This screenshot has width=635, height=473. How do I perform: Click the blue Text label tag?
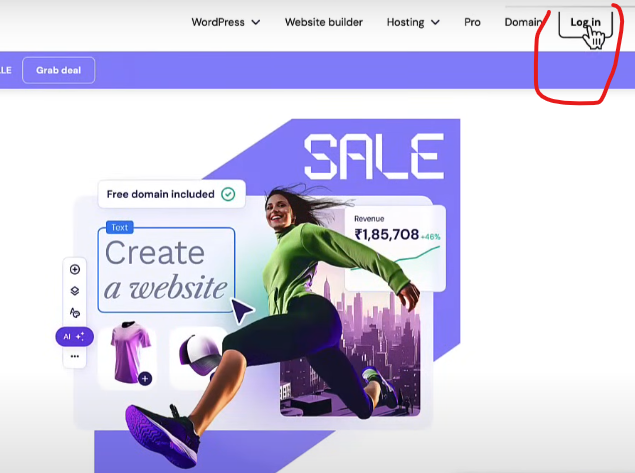coord(119,228)
